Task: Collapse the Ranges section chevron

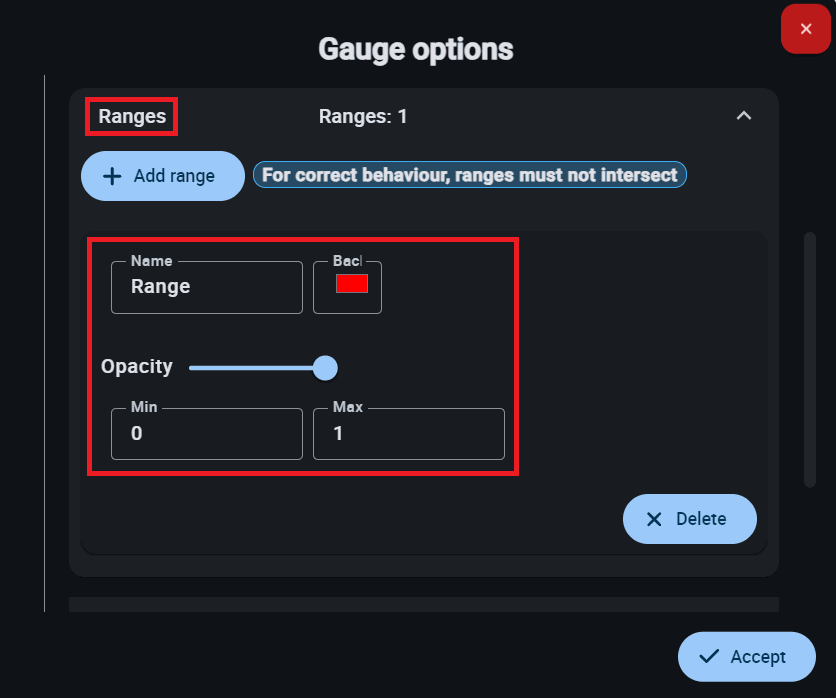Action: click(x=743, y=116)
